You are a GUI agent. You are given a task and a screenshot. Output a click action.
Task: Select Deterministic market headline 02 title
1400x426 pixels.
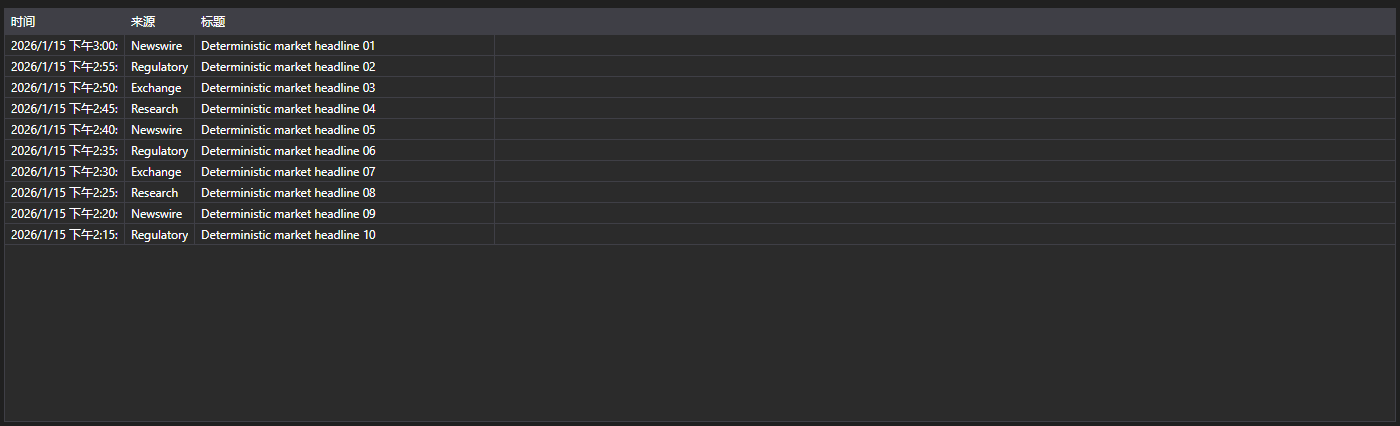288,67
